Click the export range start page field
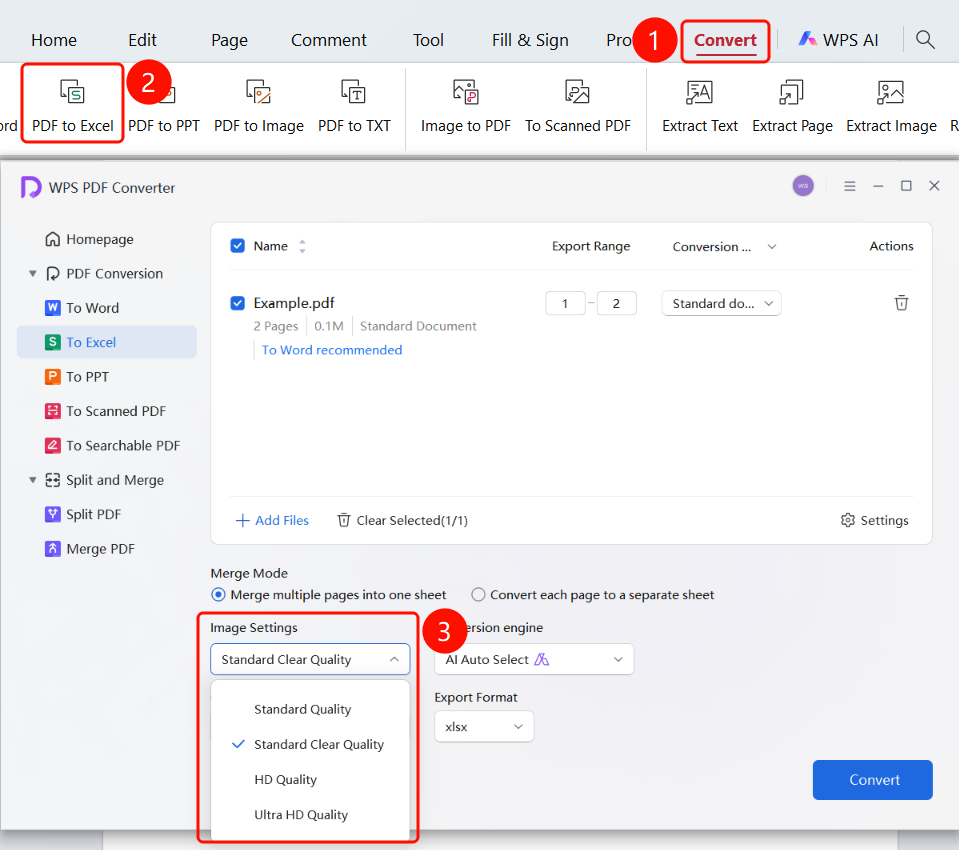 565,303
